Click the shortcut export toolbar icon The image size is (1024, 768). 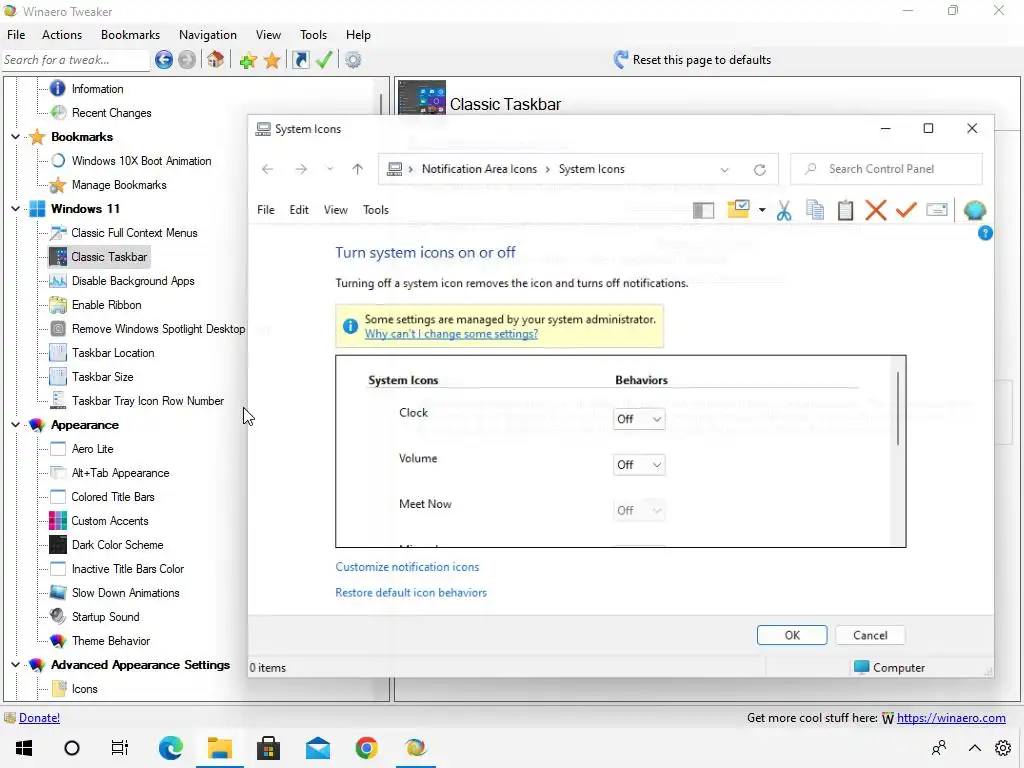[x=300, y=60]
